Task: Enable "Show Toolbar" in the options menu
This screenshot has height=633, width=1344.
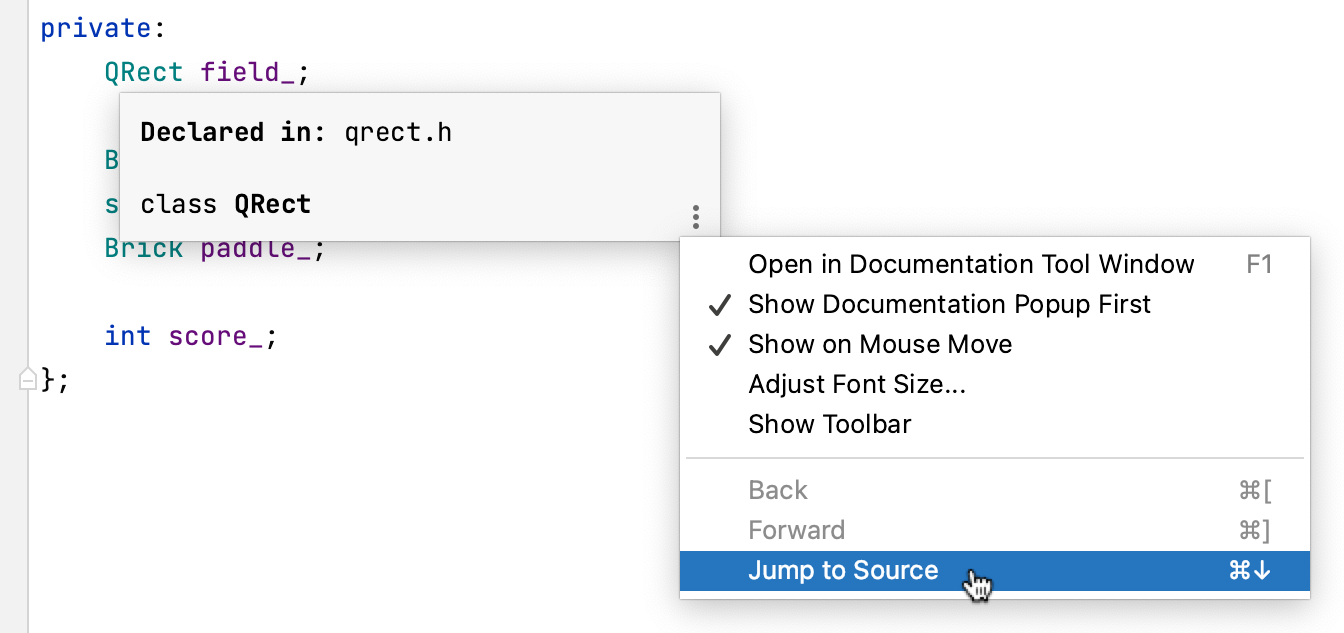Action: 830,423
